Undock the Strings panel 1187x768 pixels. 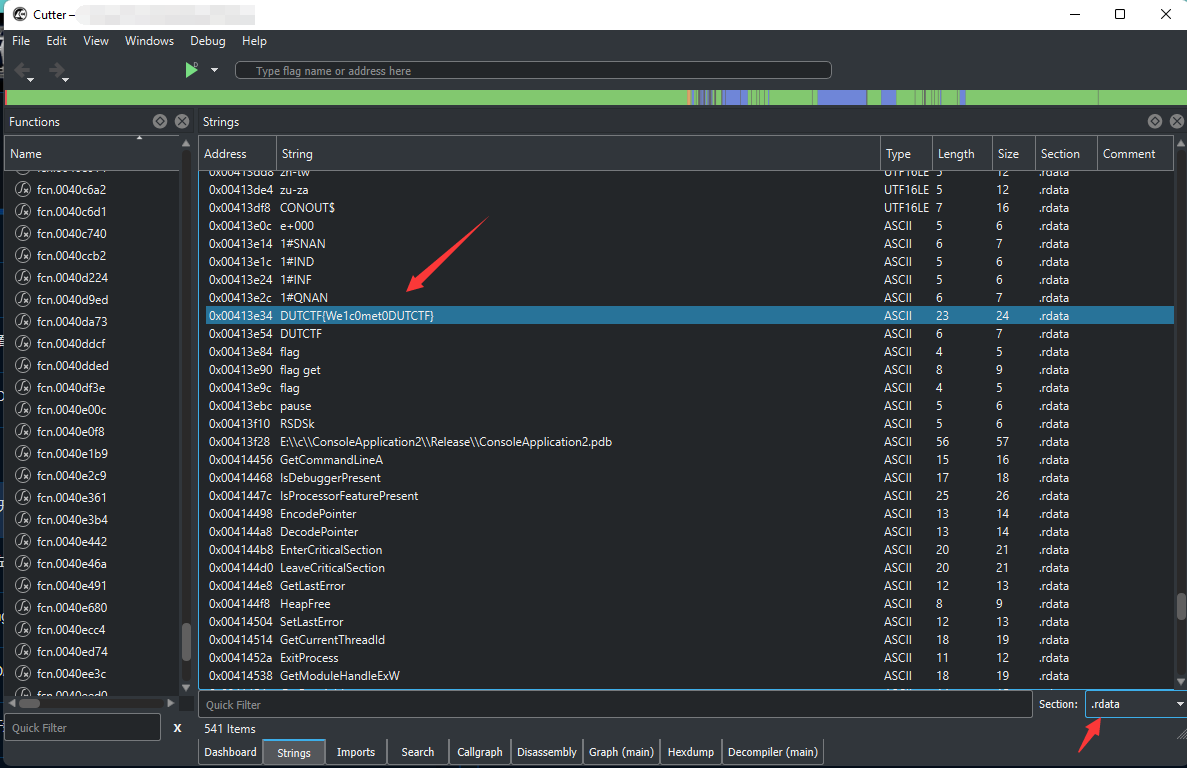click(x=1154, y=121)
